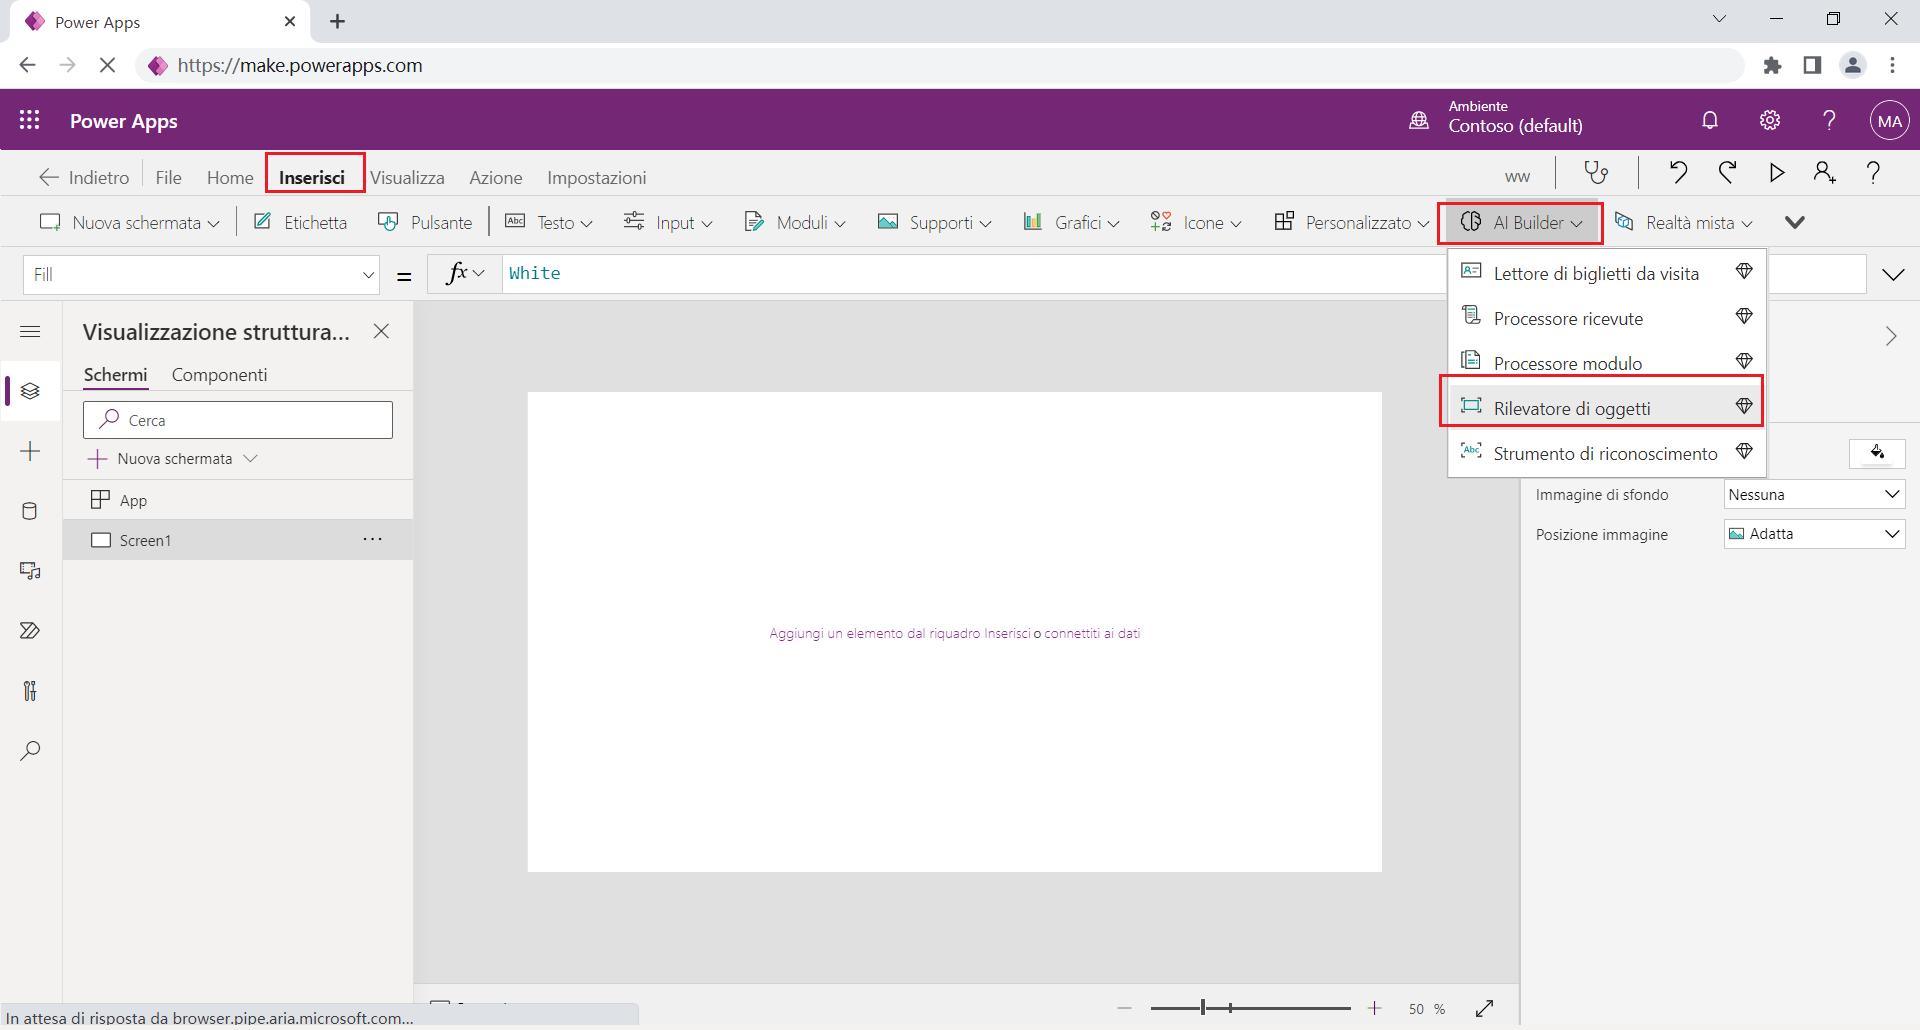Open the Immagine di sfondo dropdown
This screenshot has width=1920, height=1030.
[x=1814, y=494]
